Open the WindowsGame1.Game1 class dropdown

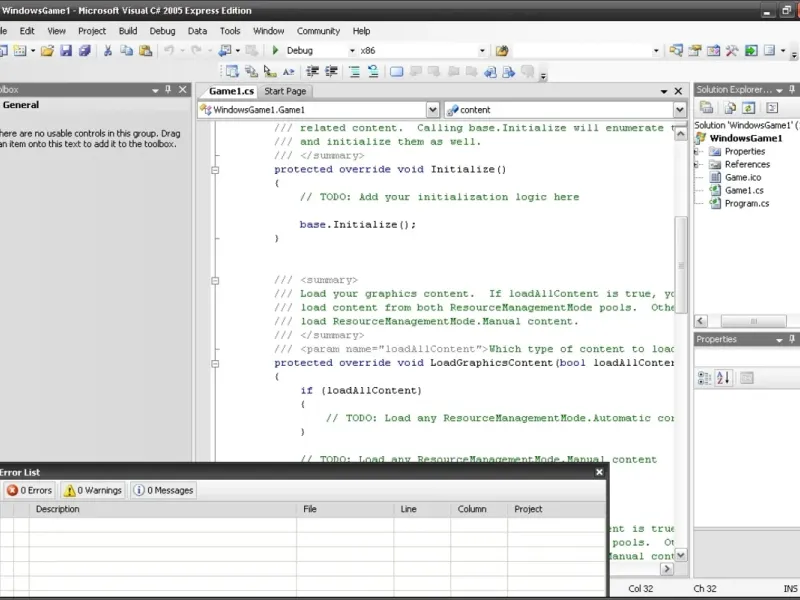(432, 110)
